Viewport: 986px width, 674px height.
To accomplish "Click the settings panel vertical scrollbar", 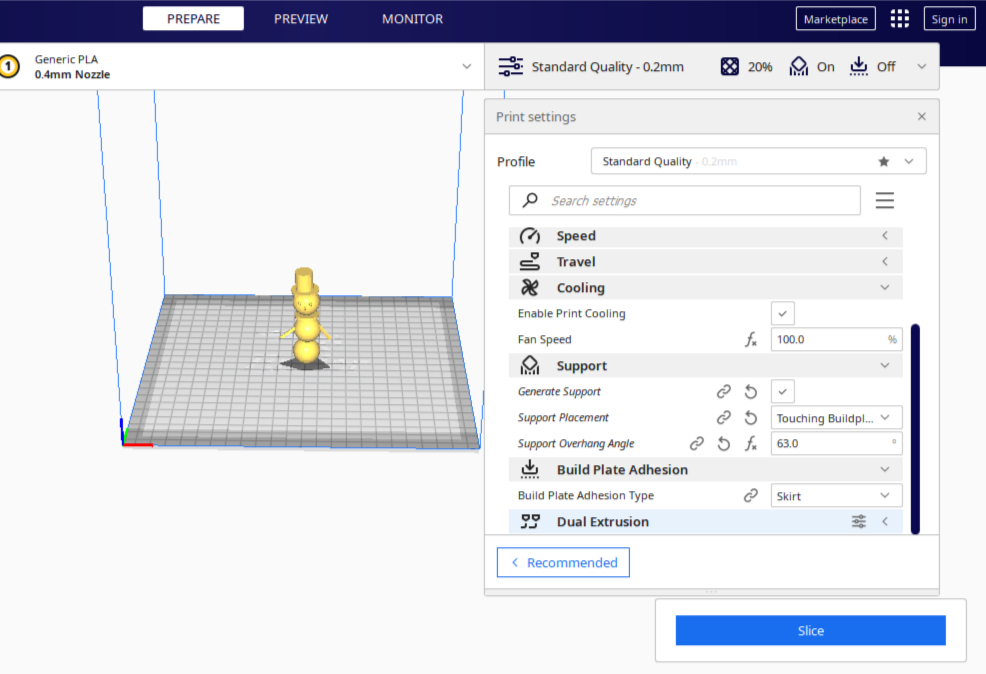I will (915, 429).
